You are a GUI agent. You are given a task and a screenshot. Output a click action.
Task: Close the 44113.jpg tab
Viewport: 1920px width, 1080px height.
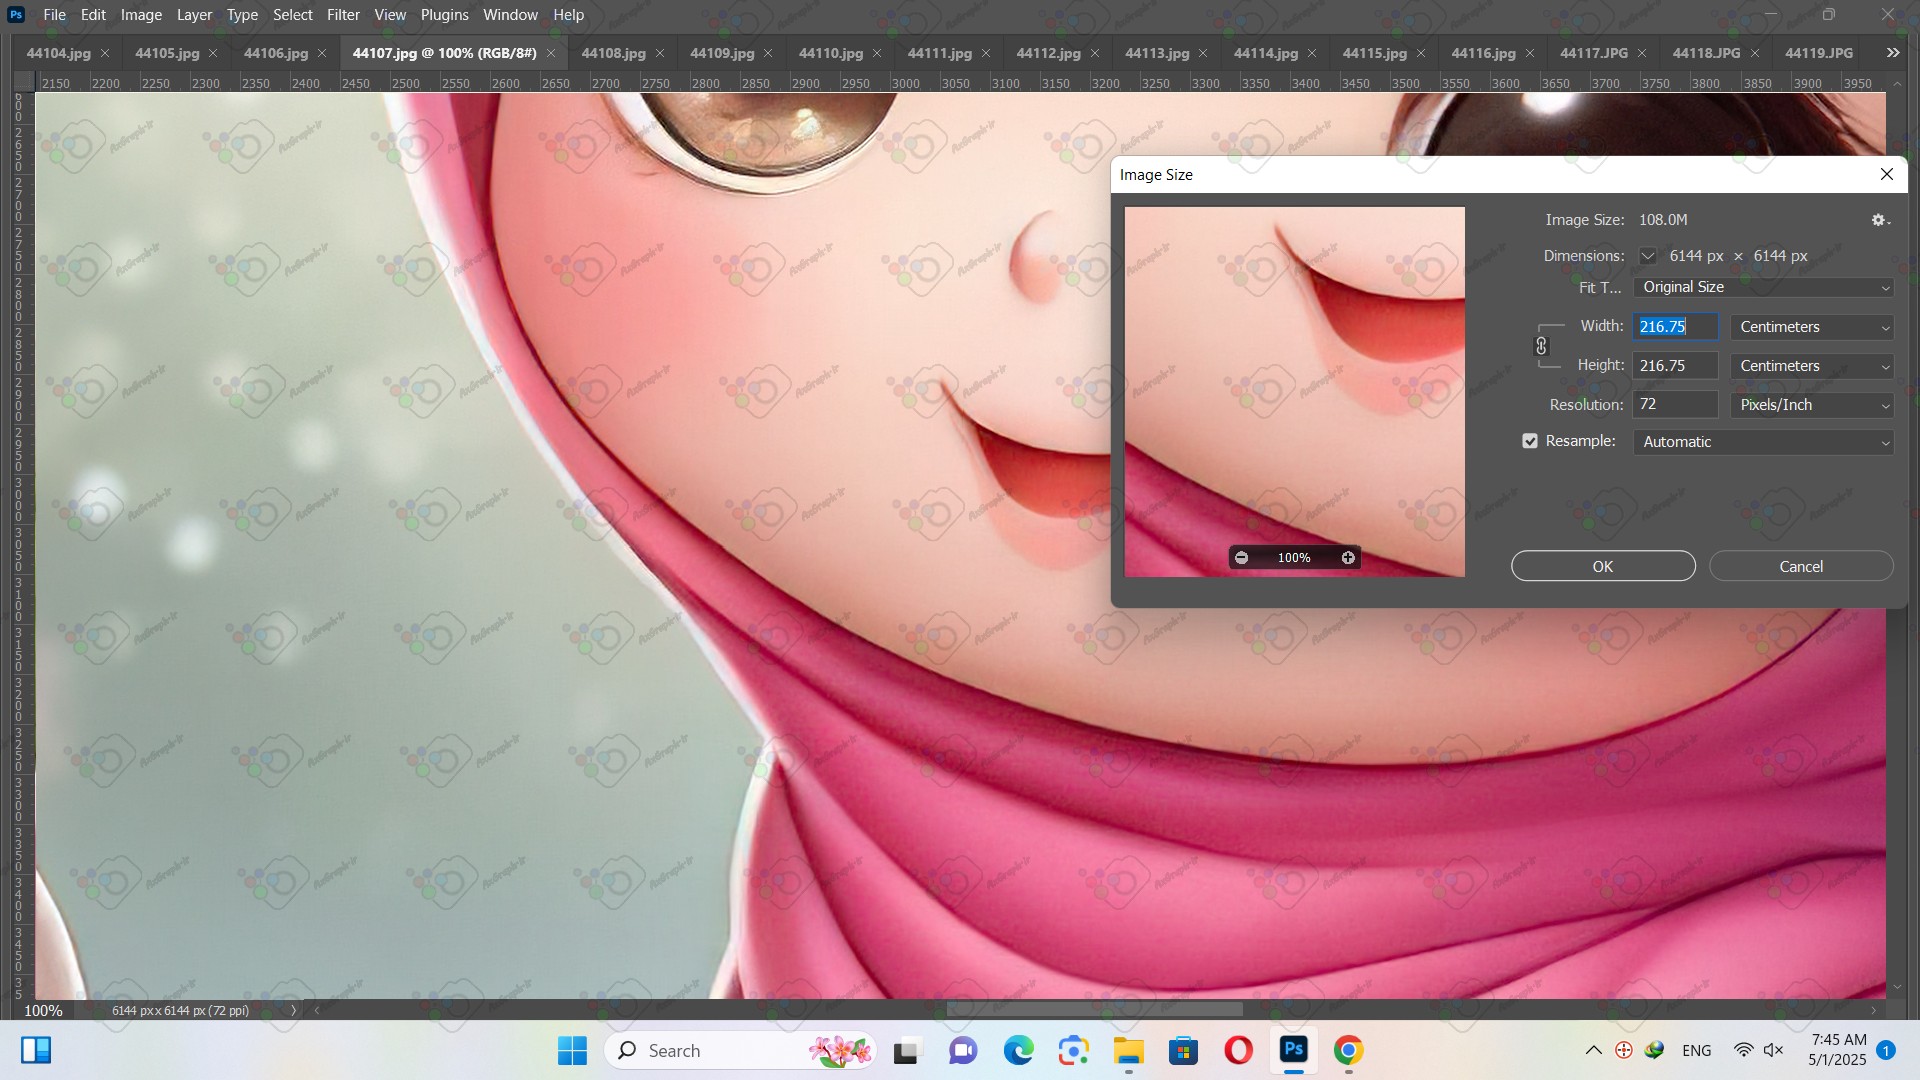point(1203,53)
